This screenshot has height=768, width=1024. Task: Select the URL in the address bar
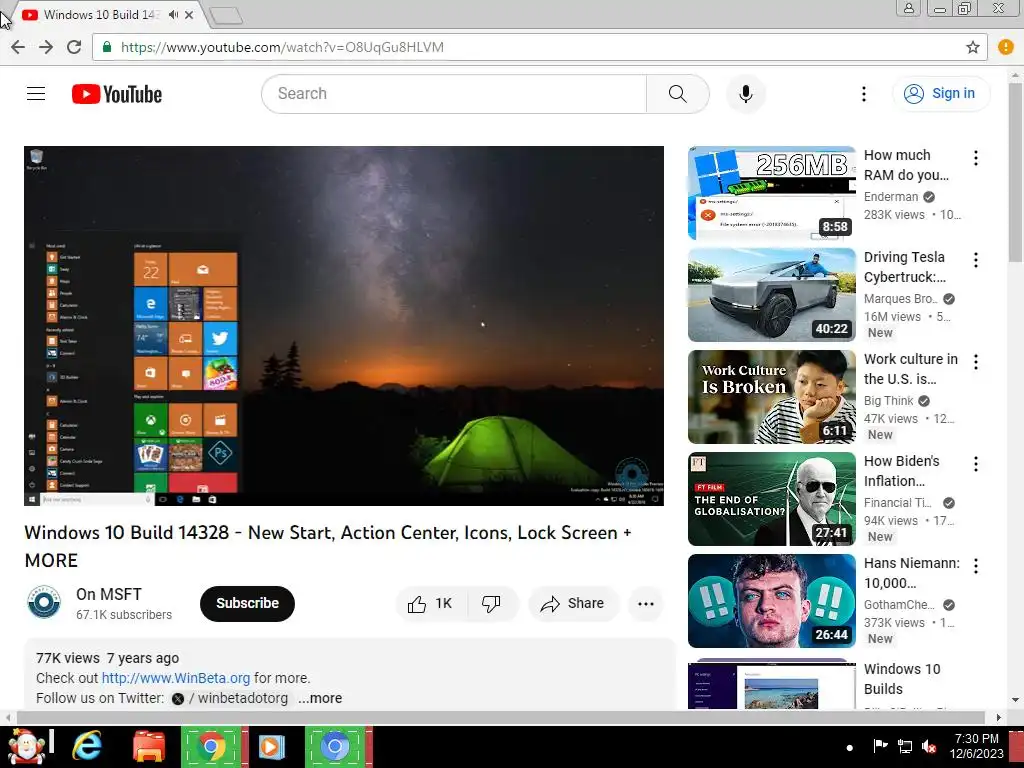[282, 47]
